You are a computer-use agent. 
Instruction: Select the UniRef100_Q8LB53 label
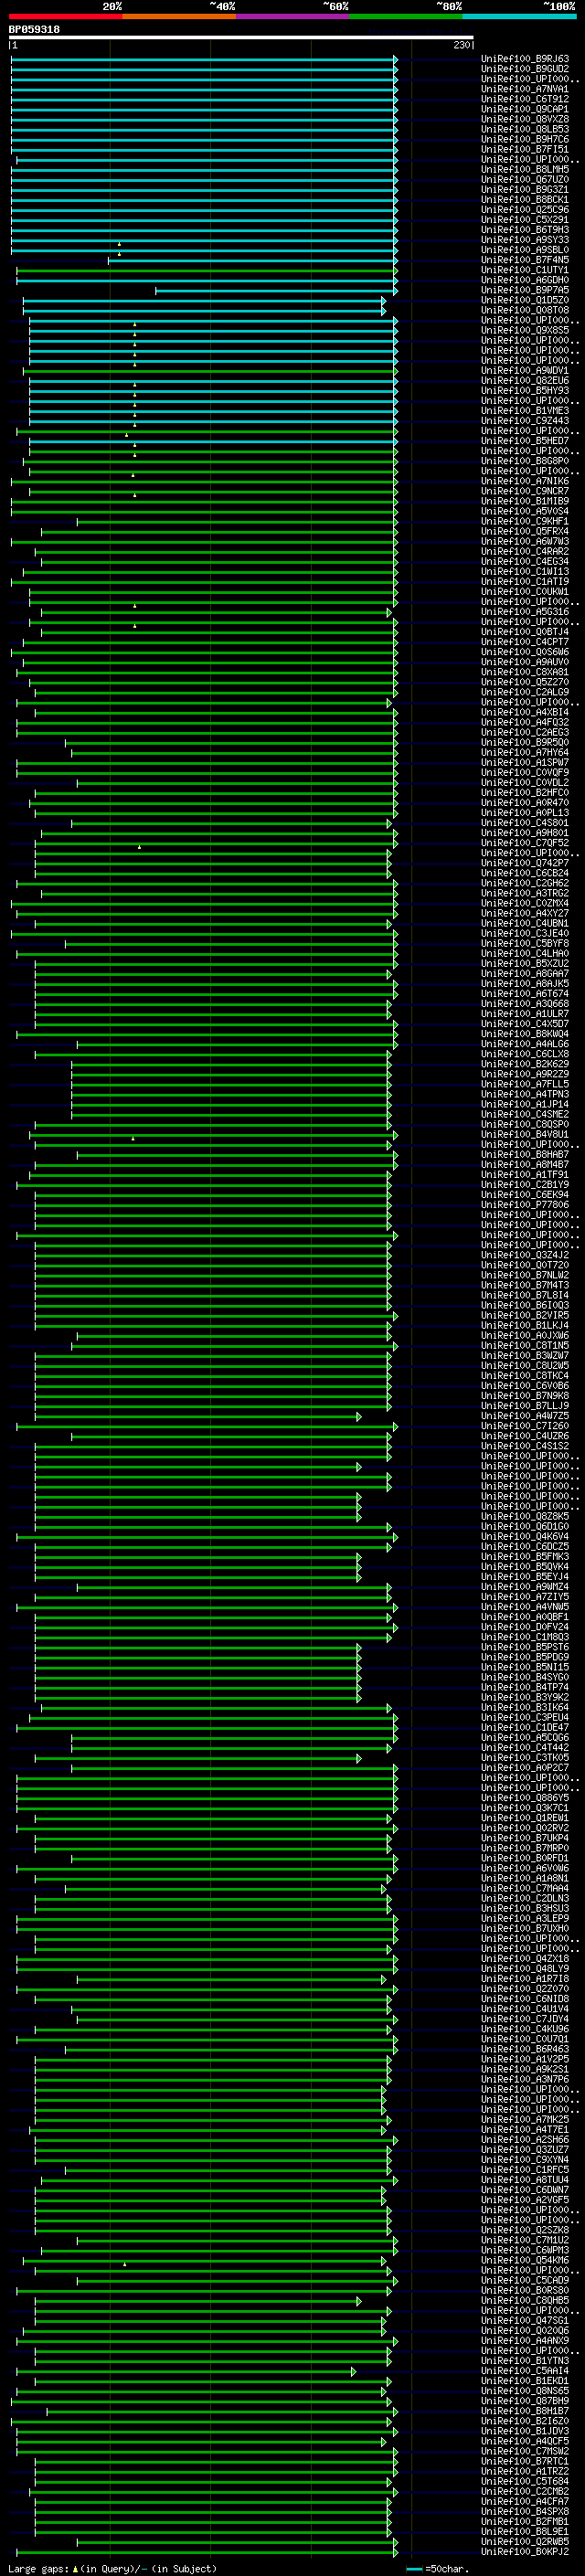pos(525,129)
